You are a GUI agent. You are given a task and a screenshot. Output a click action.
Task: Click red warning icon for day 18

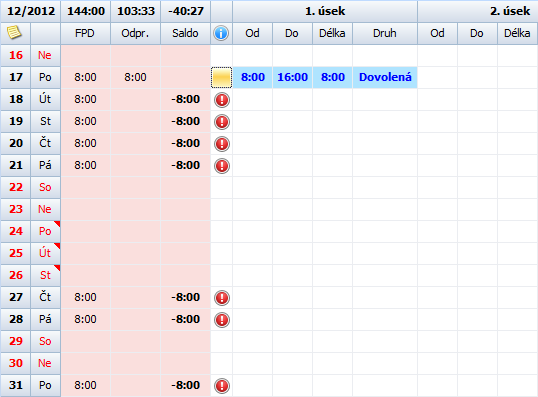[x=222, y=100]
